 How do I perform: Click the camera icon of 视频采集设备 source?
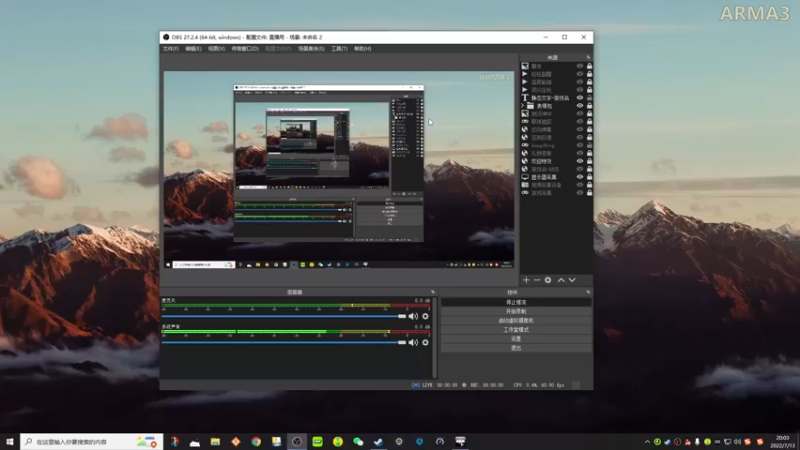click(x=524, y=185)
